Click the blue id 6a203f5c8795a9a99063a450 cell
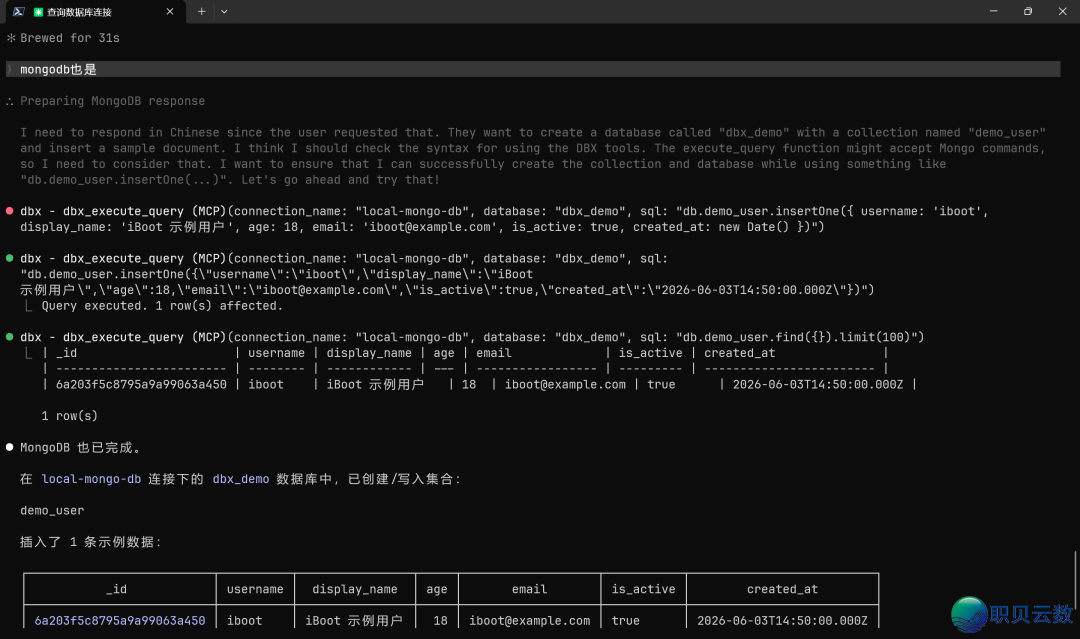This screenshot has height=639, width=1080. pyautogui.click(x=120, y=620)
